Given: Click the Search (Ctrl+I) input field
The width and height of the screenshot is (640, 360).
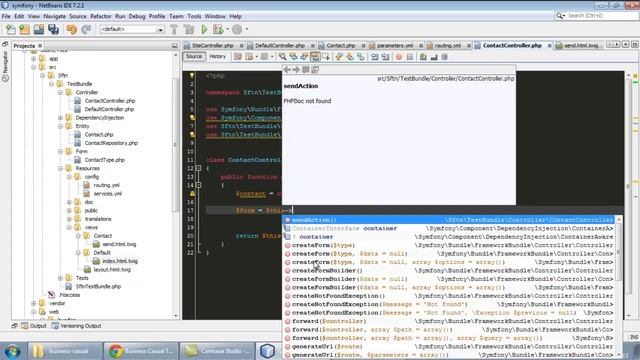Looking at the screenshot, I should (x=602, y=16).
